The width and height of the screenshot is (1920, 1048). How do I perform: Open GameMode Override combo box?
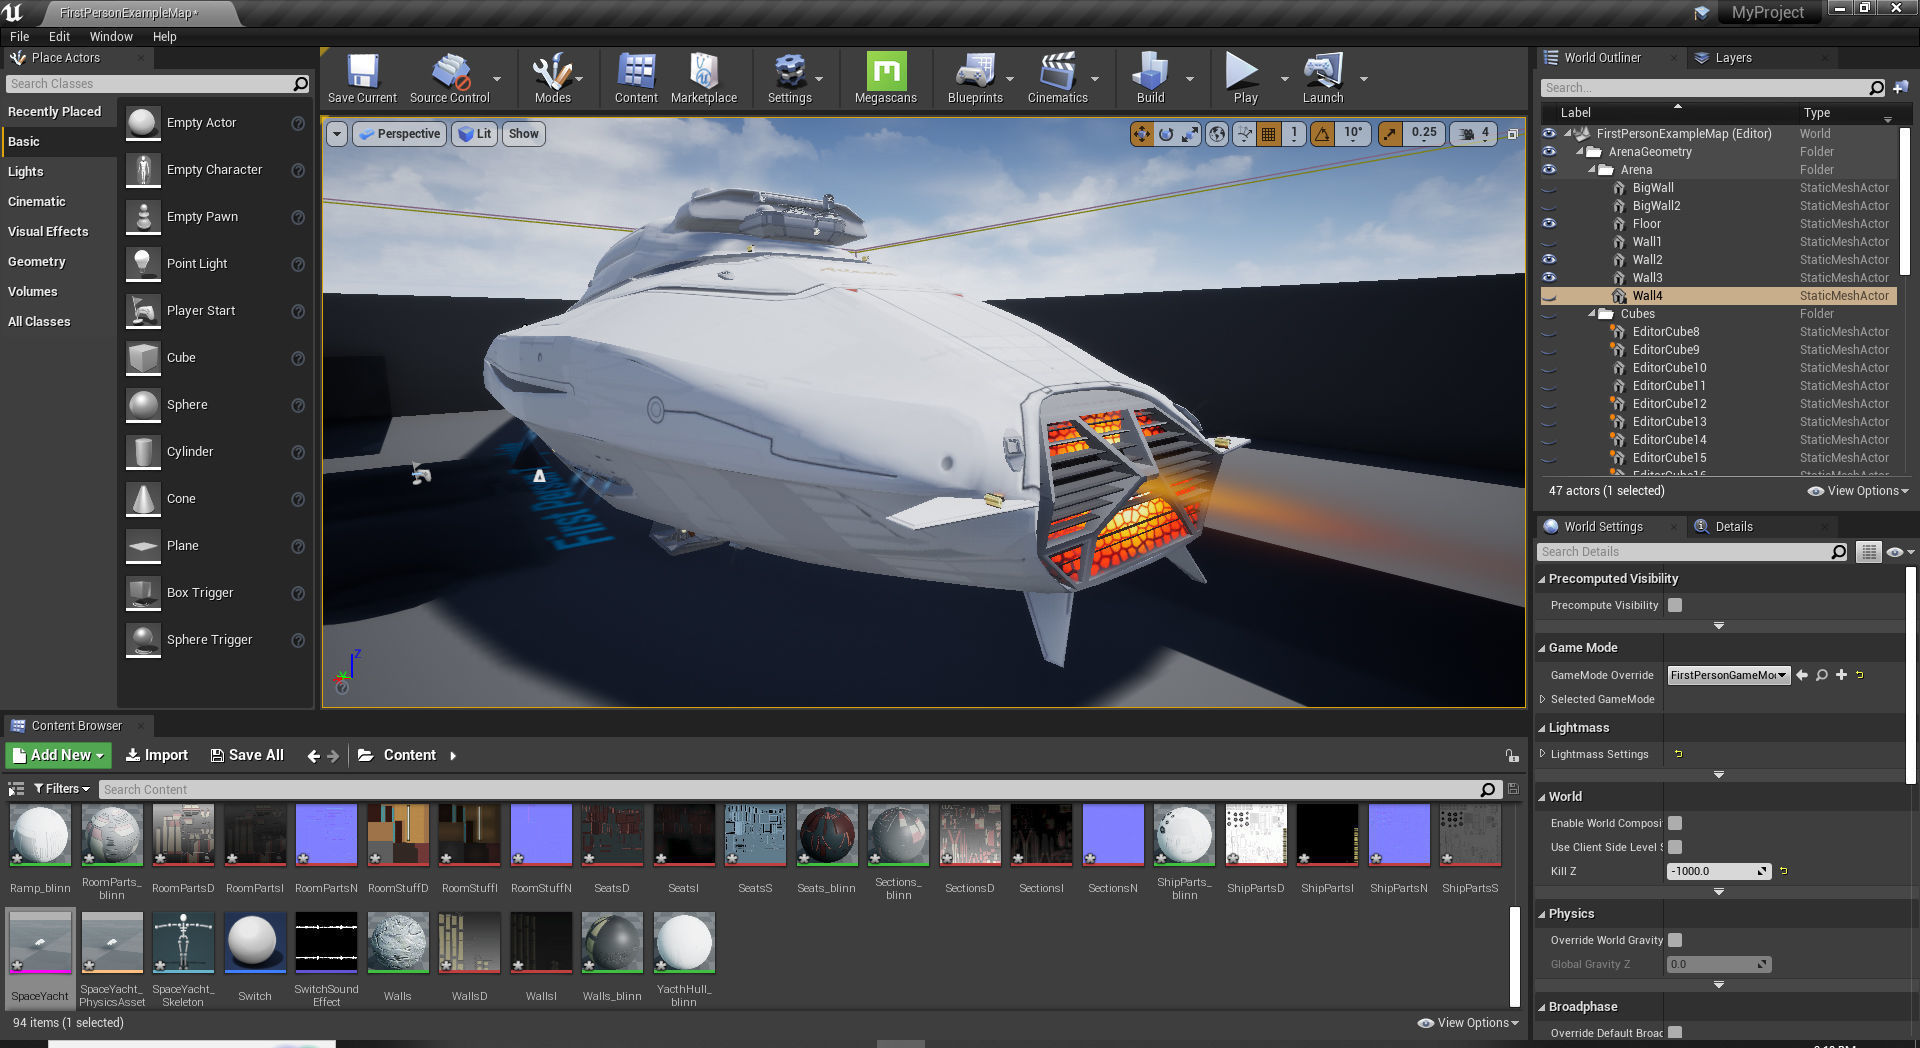(x=1728, y=675)
